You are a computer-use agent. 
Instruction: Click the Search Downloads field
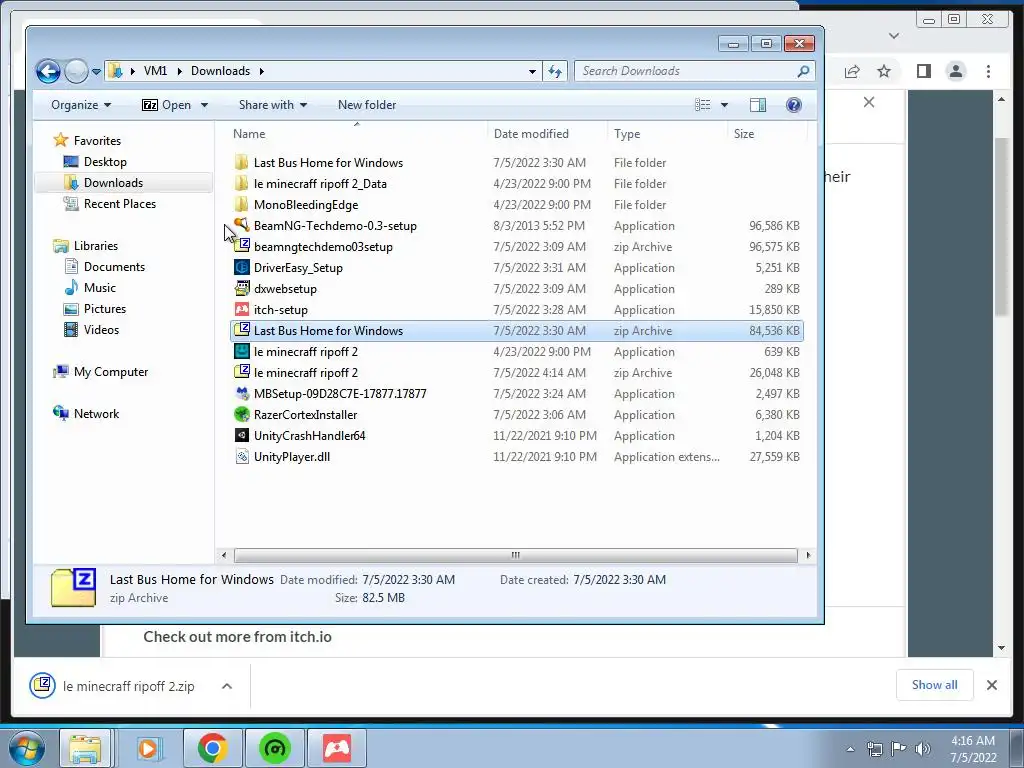click(694, 71)
